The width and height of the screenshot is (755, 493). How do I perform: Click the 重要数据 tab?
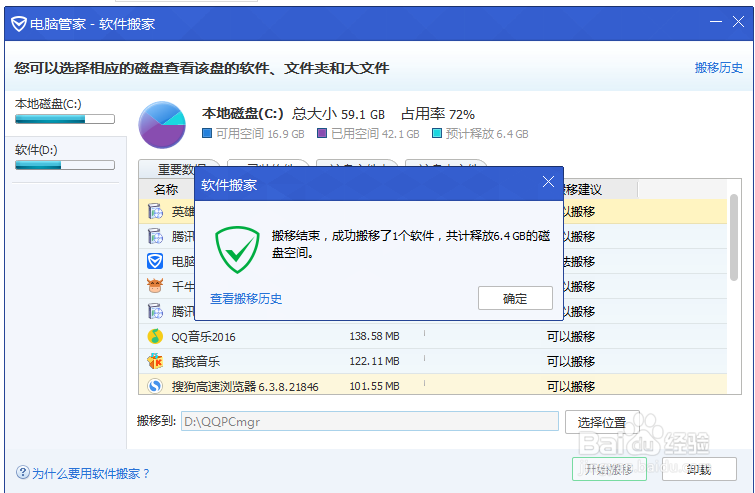[179, 169]
